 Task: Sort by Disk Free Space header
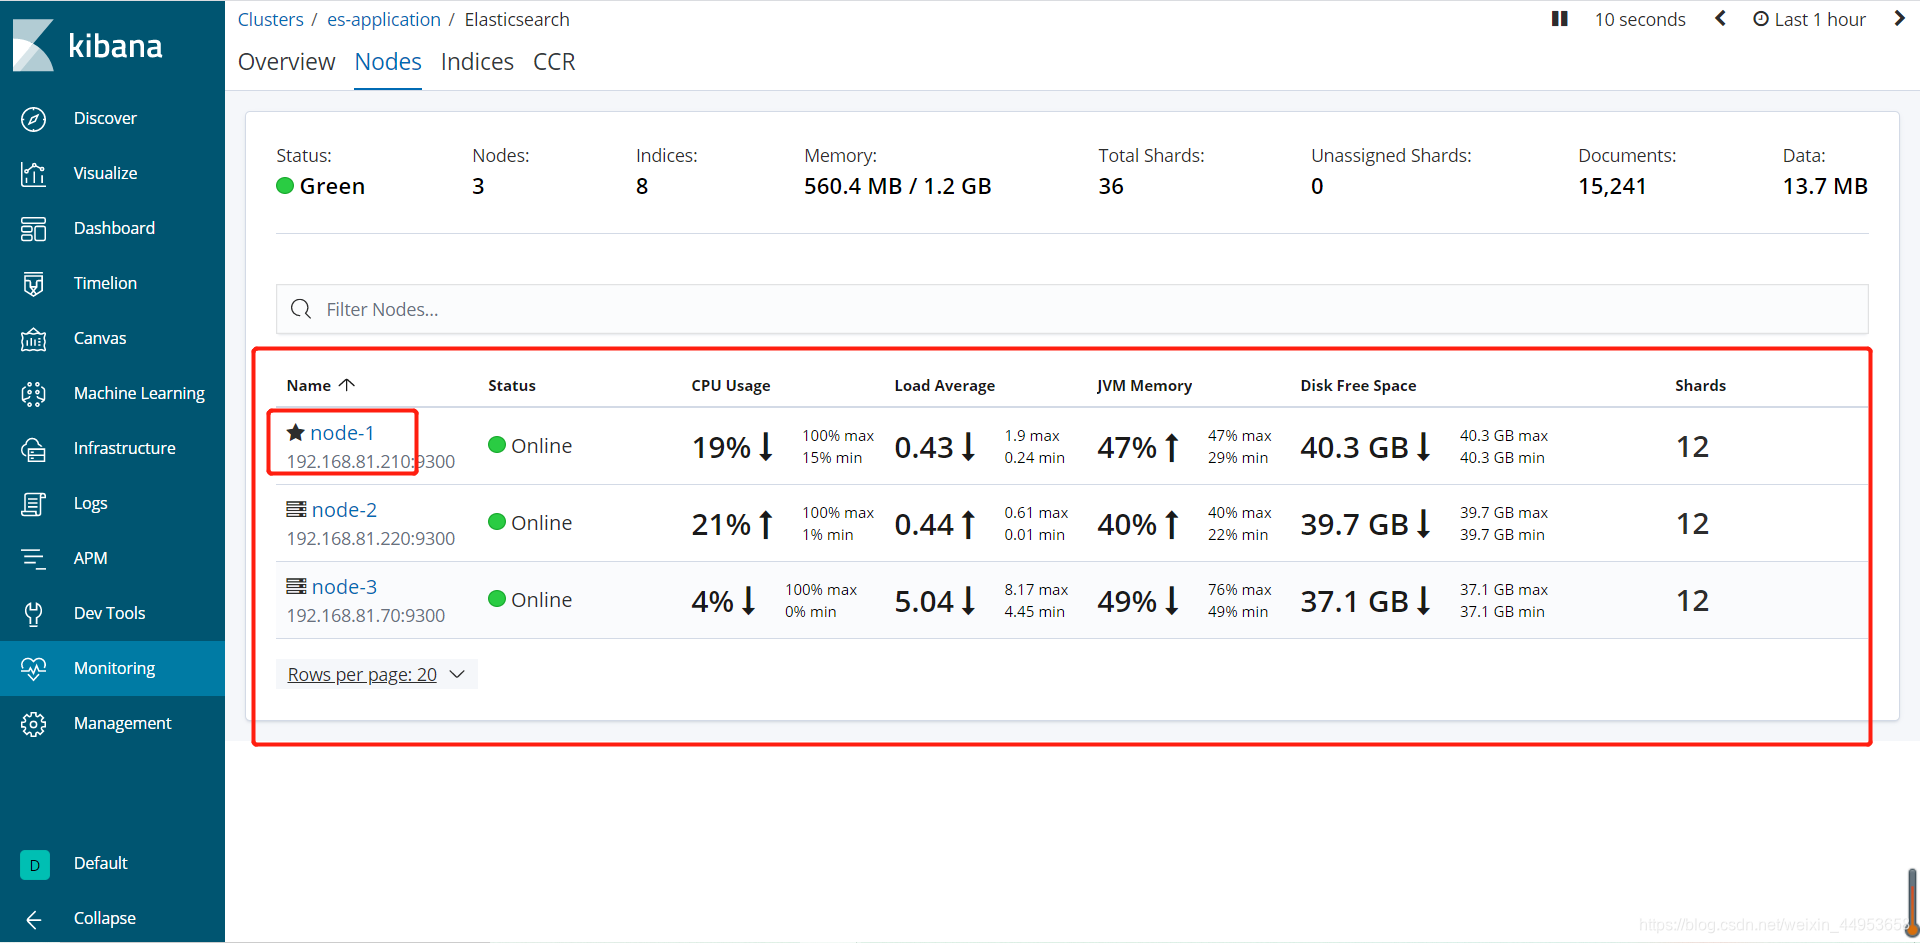tap(1358, 385)
